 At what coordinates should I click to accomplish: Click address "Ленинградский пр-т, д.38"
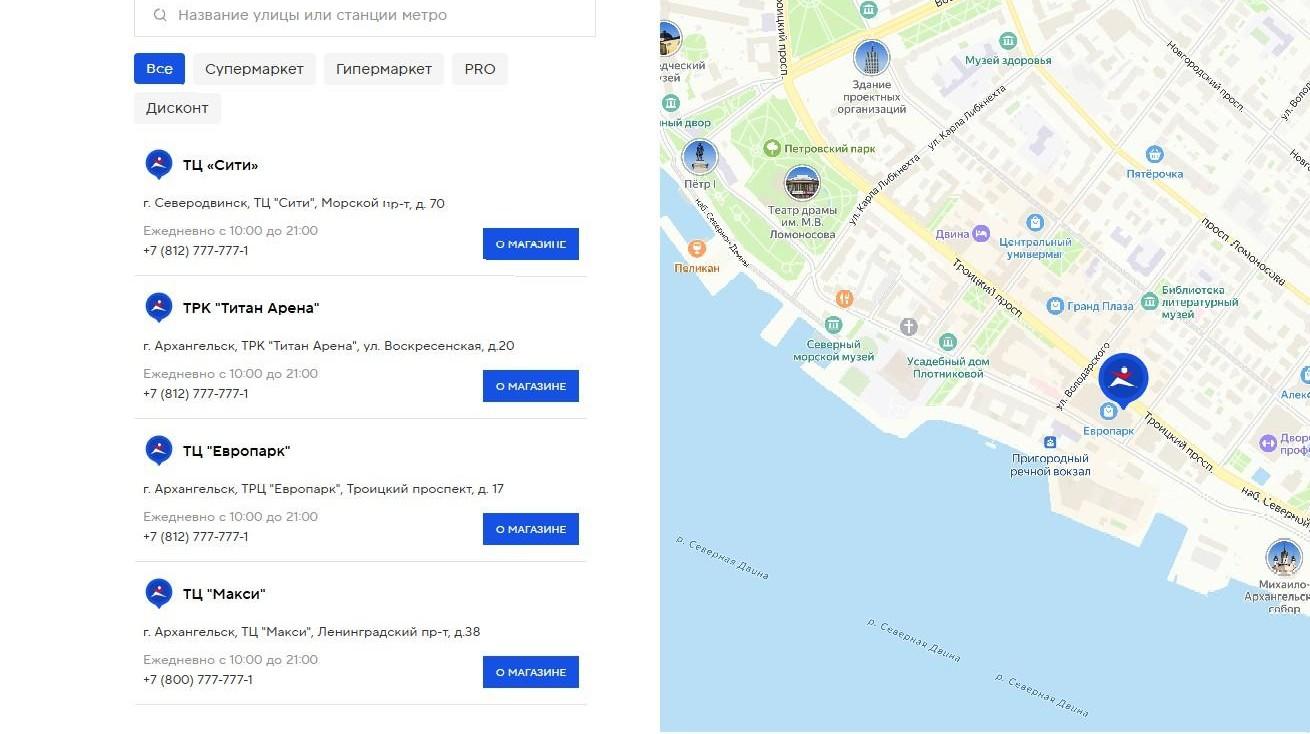[399, 632]
